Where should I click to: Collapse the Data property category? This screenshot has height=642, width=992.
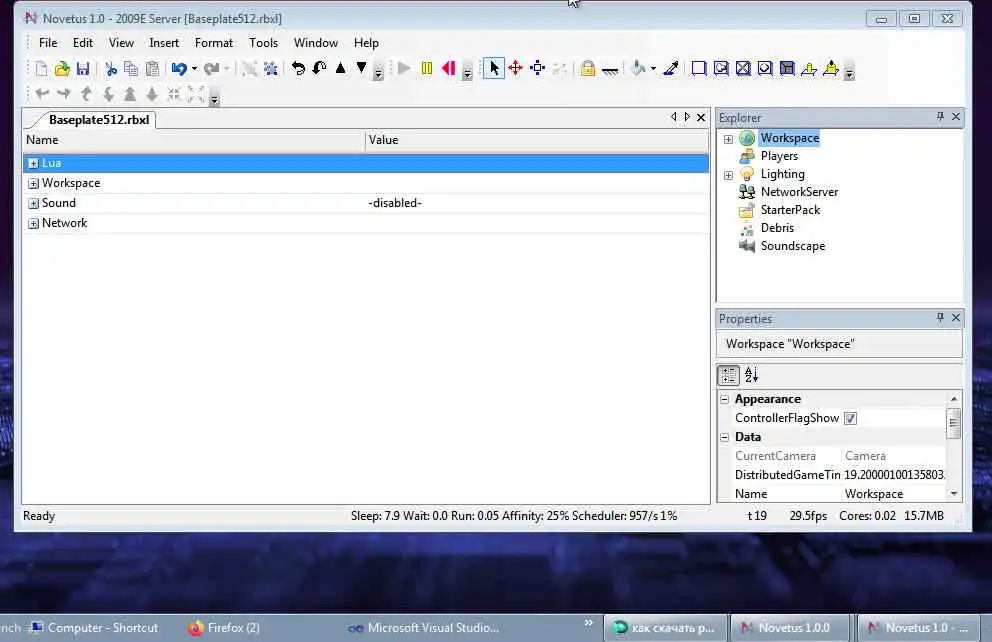725,437
